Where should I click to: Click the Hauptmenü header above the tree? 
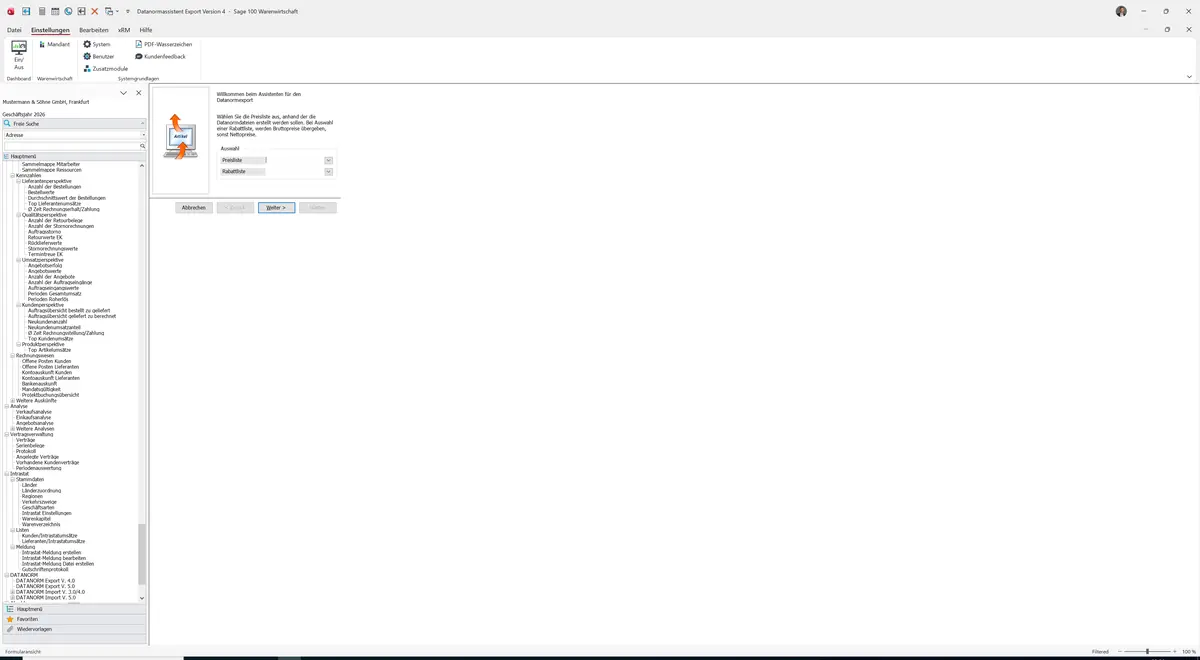[74, 156]
